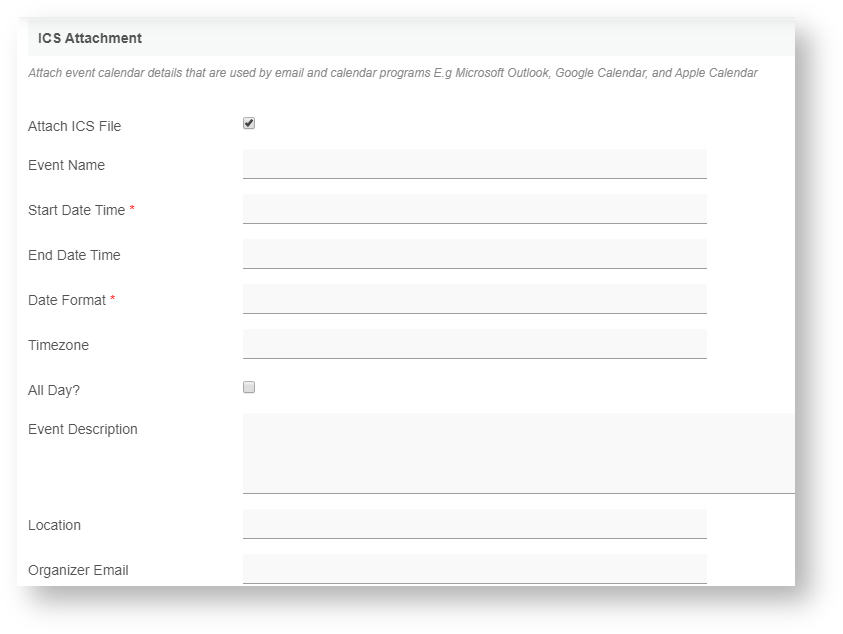This screenshot has height=634, width=843.
Task: Click the End Date Time label
Action: point(74,255)
